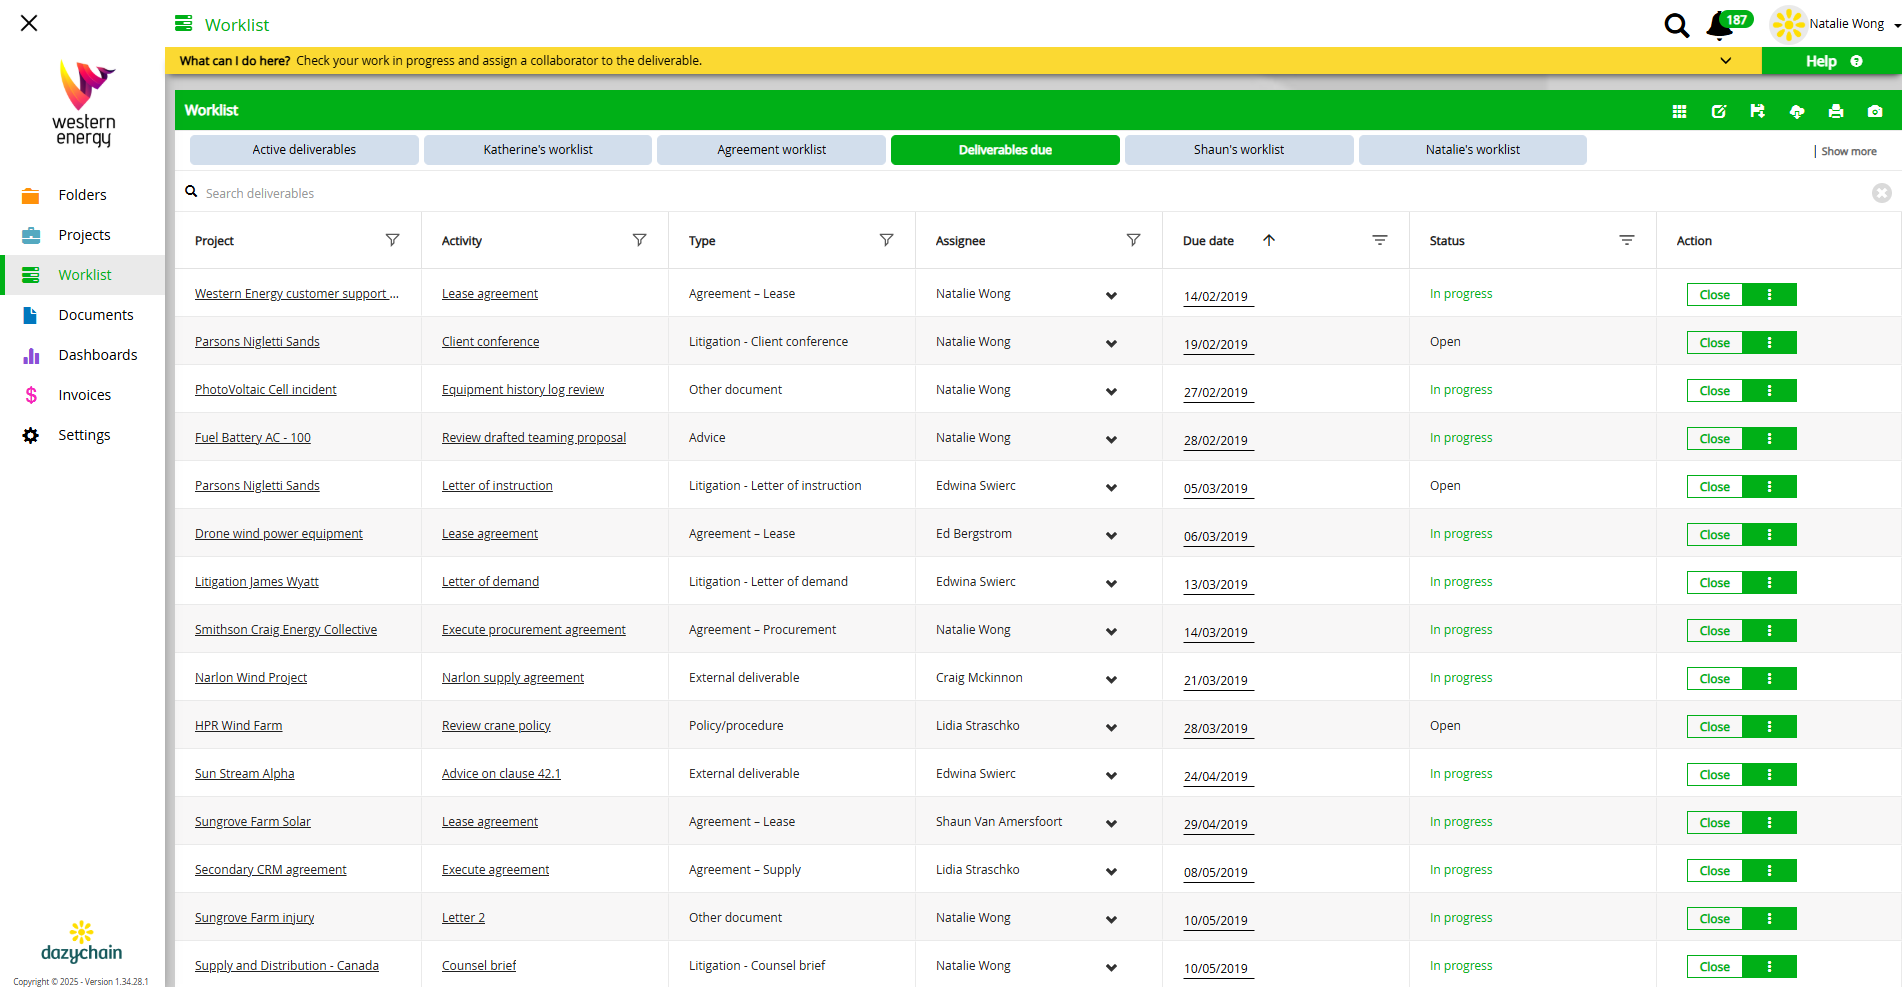This screenshot has width=1902, height=987.
Task: Filter the Project column
Action: 392,240
